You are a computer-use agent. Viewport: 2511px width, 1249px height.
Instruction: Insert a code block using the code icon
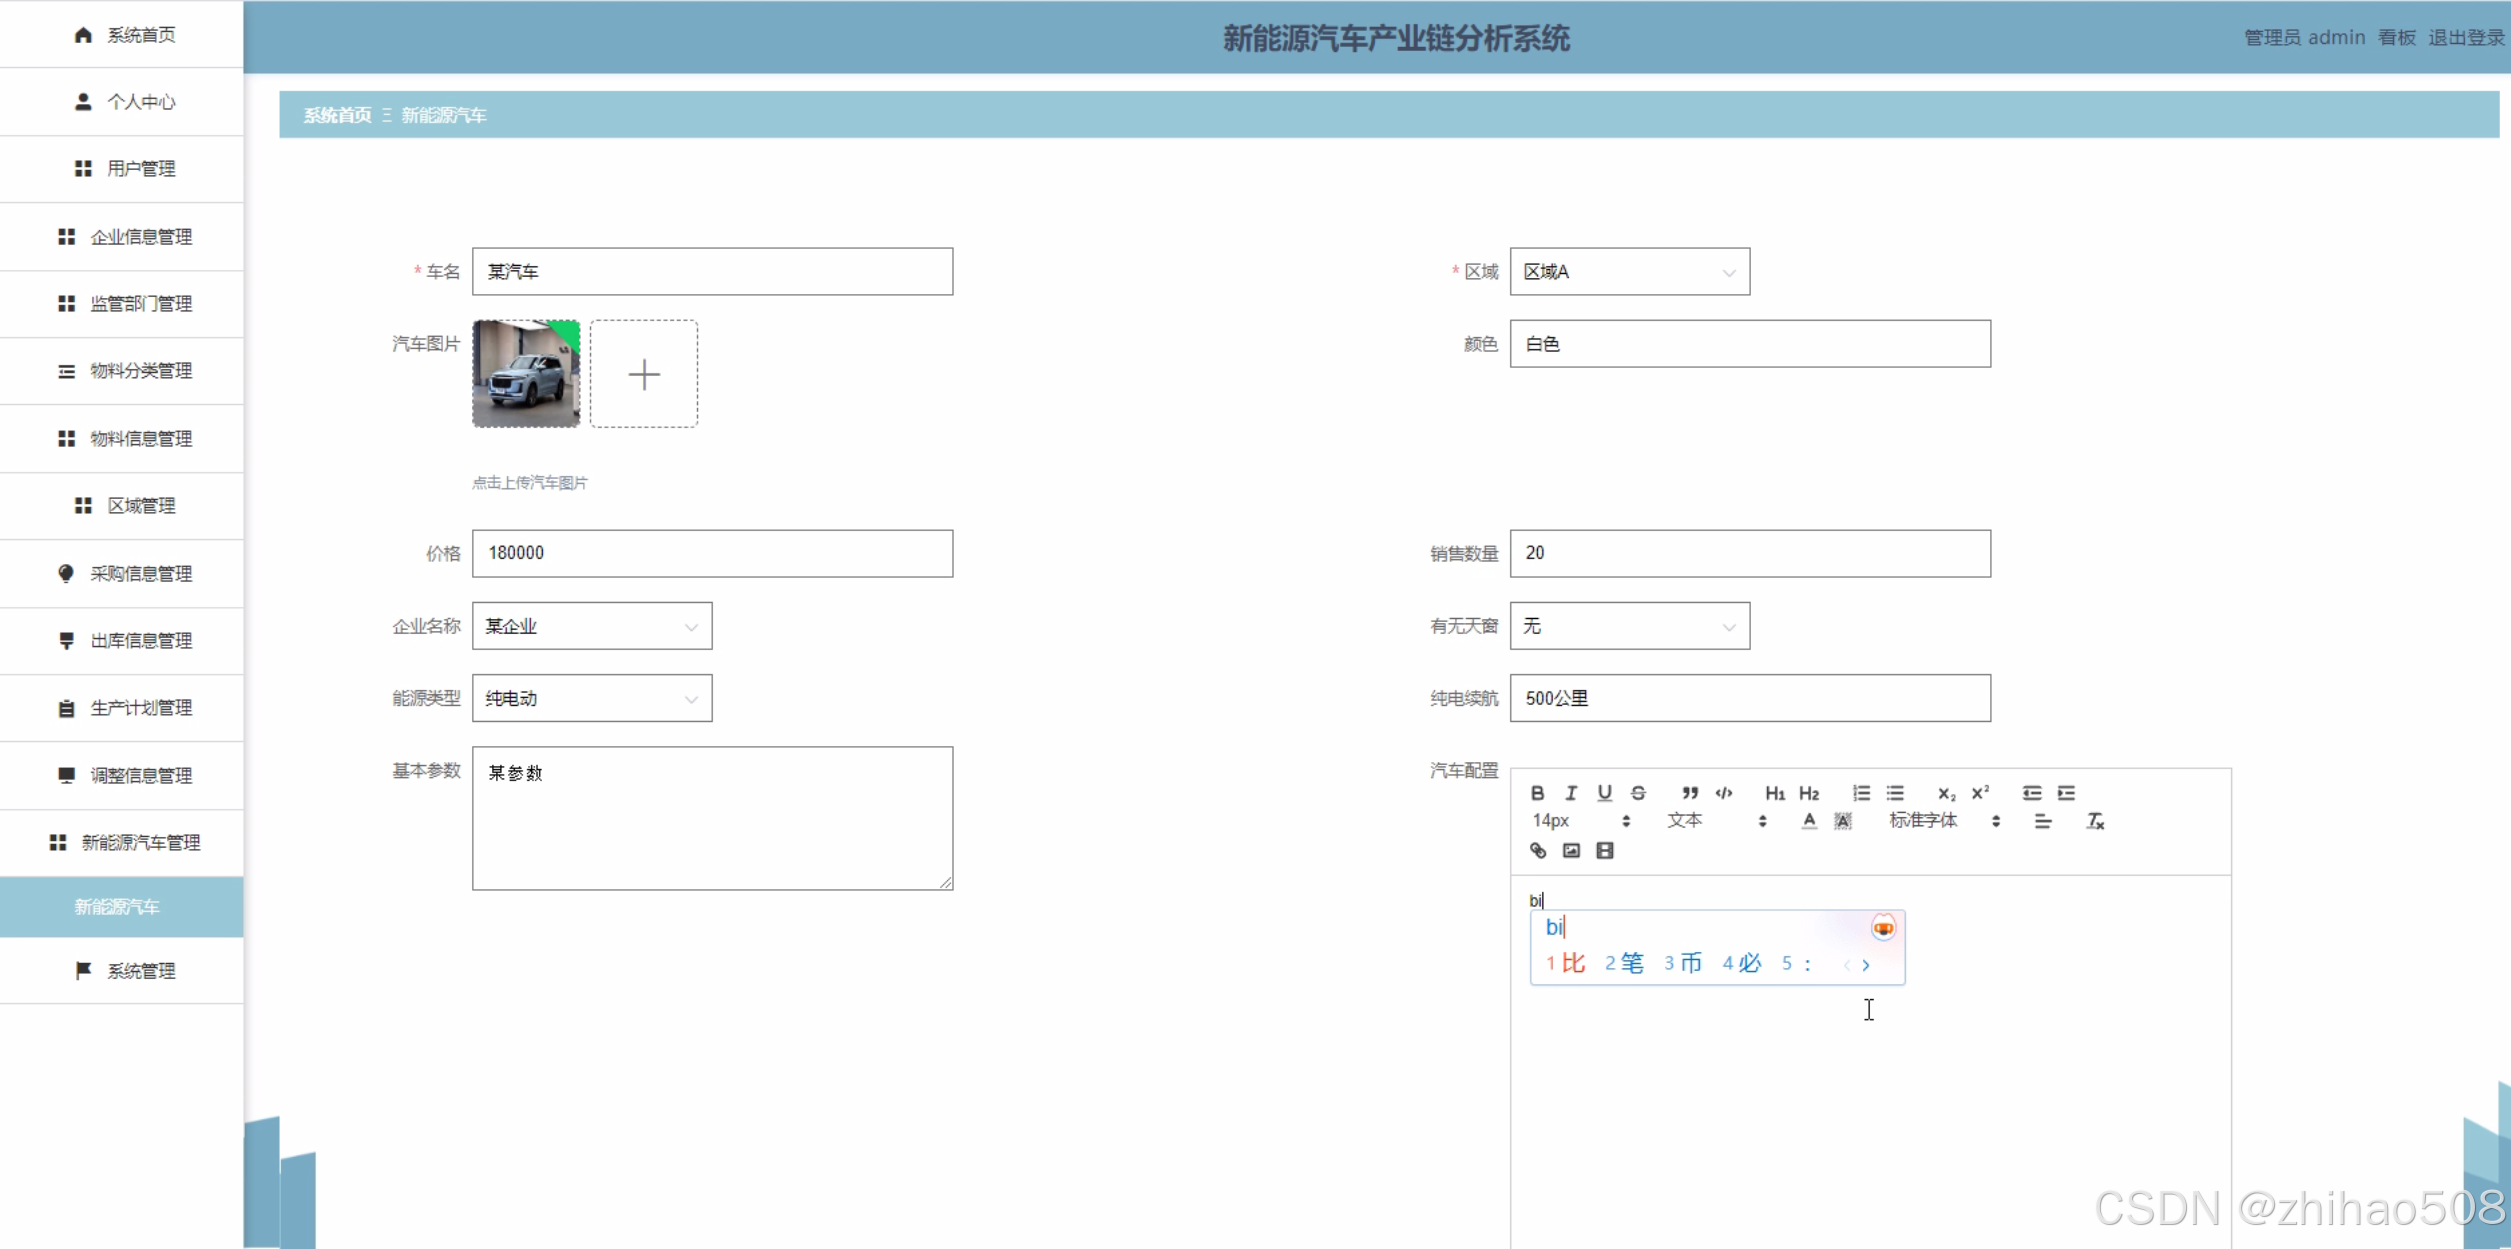point(1724,793)
